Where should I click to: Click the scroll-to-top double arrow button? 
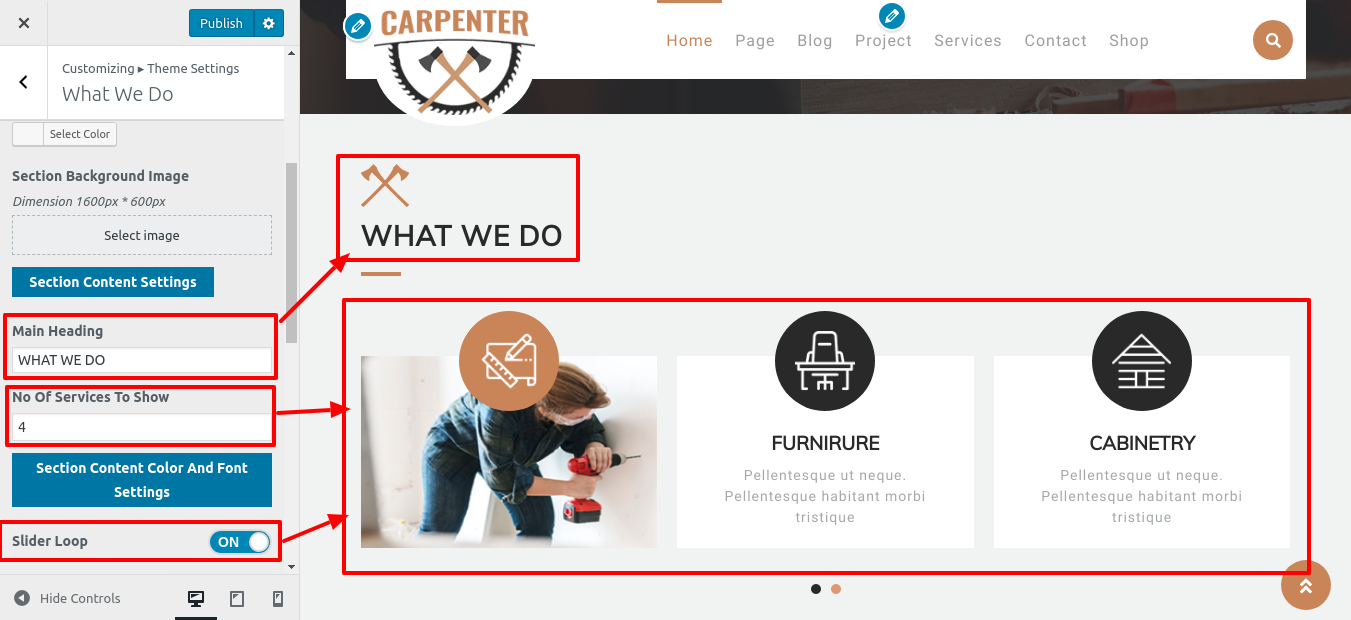(x=1305, y=585)
